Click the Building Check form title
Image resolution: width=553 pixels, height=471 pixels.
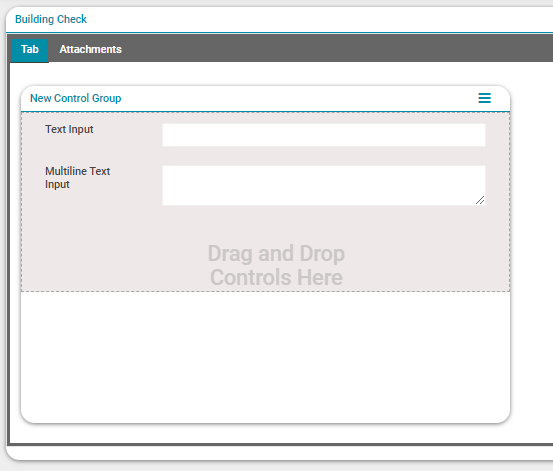tap(51, 19)
